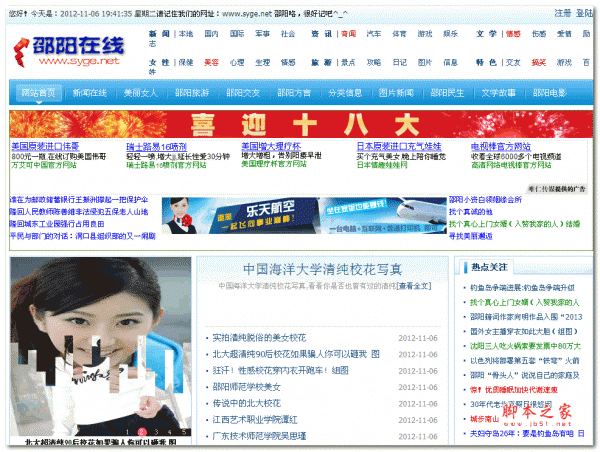Select slideshow page number 5

click(184, 432)
